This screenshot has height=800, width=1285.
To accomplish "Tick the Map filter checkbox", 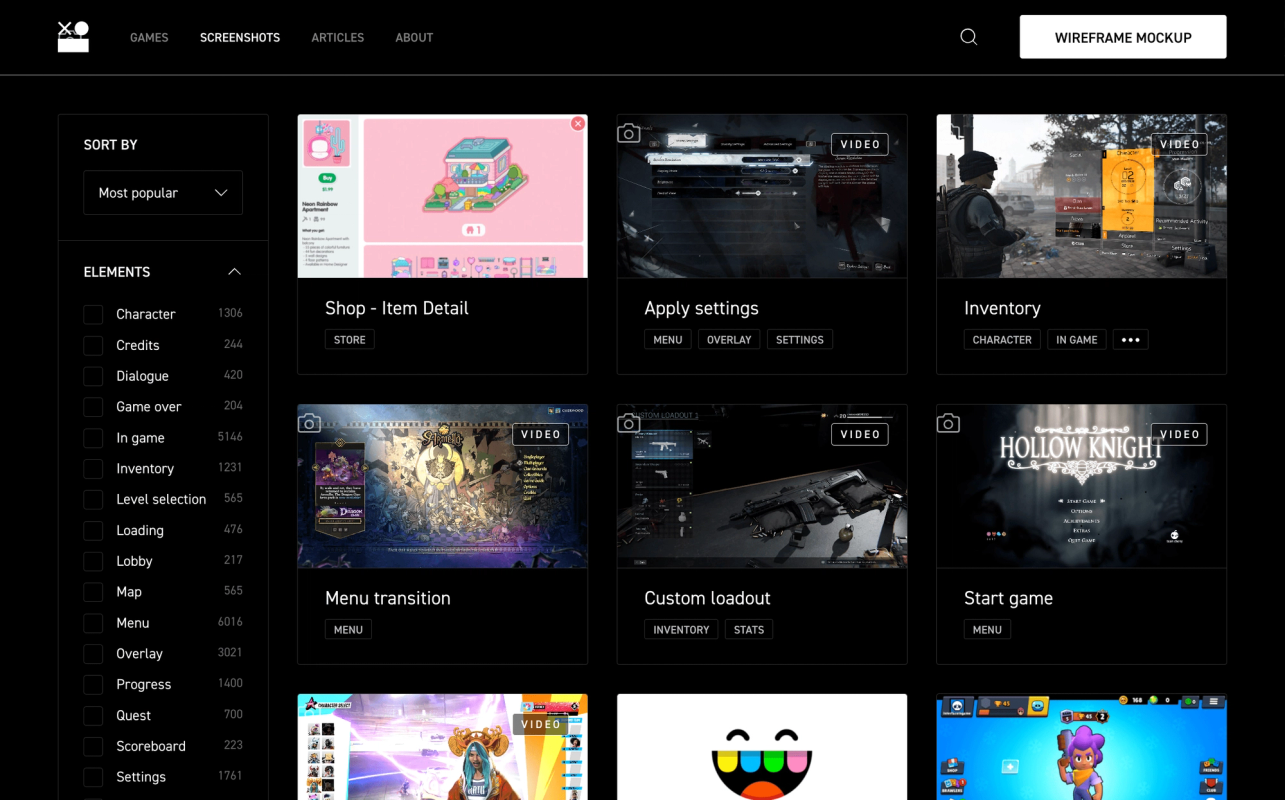I will (x=93, y=592).
